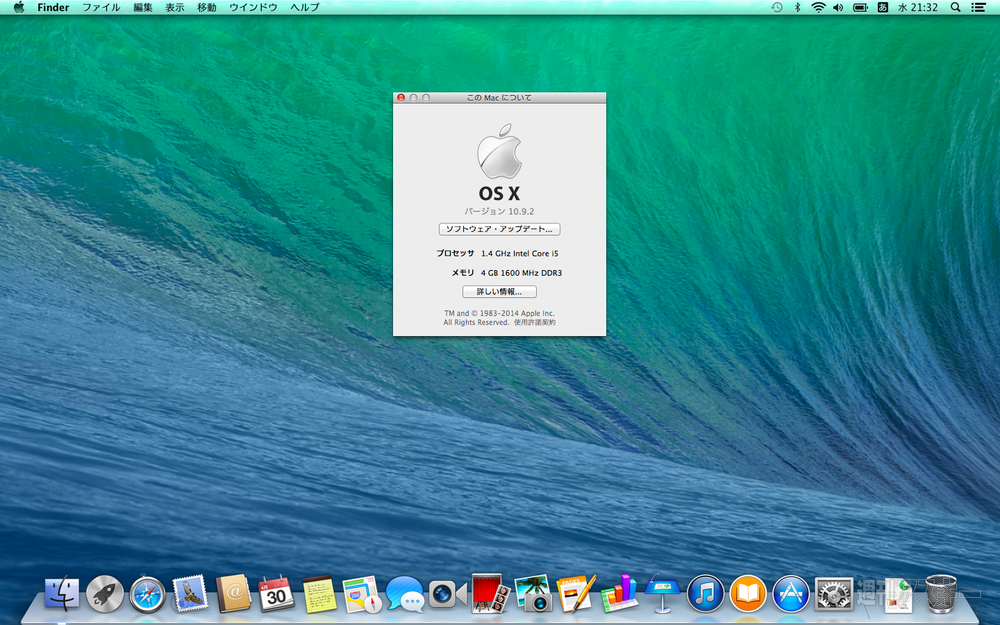Screen dimensions: 1000x625
Task: Click the ソフトウェア・アップデート button
Action: 499,229
